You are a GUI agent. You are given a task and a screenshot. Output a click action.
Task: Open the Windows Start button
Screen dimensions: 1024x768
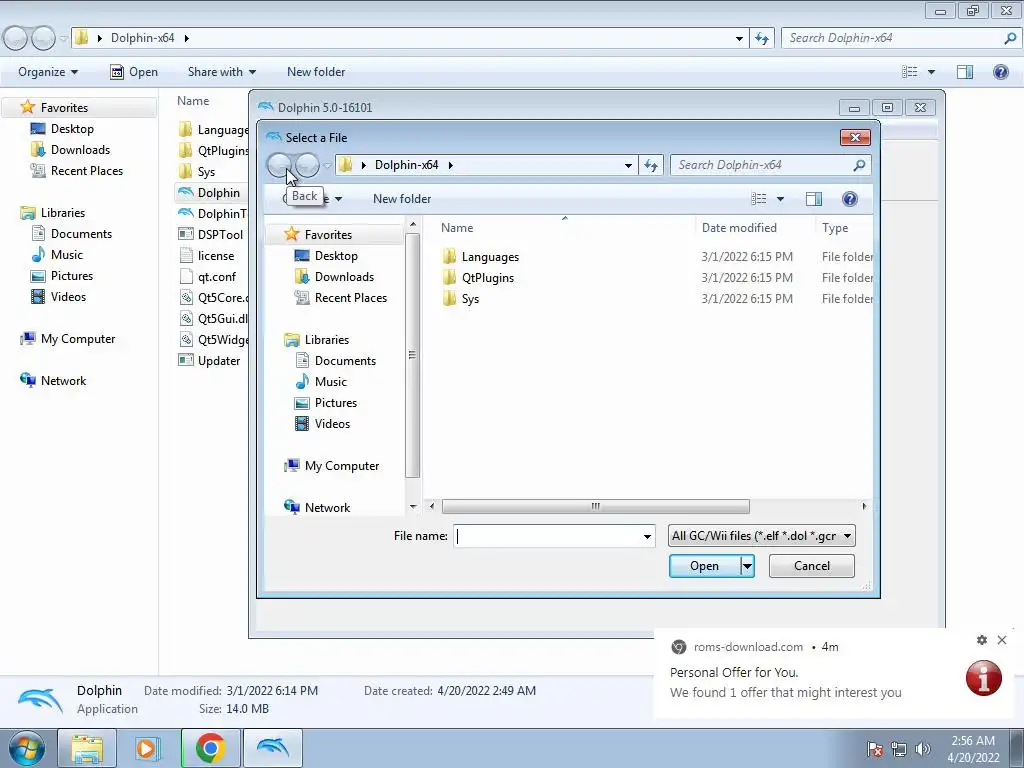click(x=26, y=748)
